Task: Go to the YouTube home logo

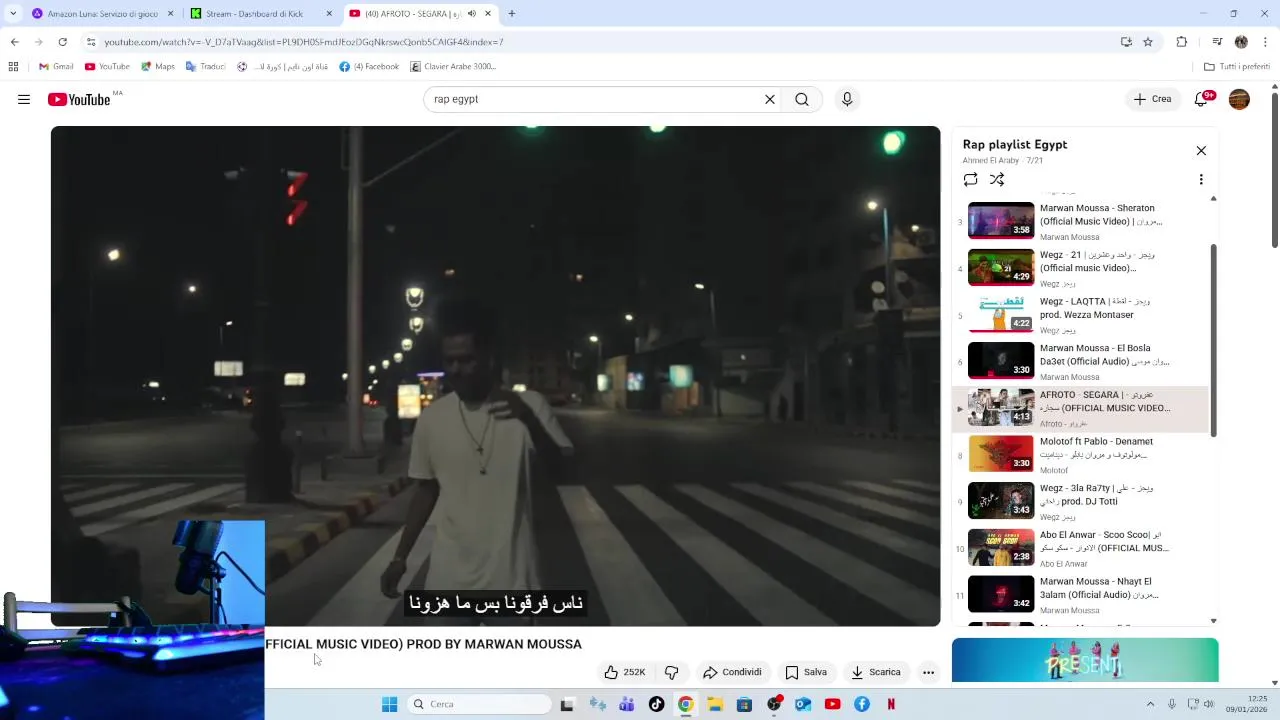Action: (x=79, y=99)
